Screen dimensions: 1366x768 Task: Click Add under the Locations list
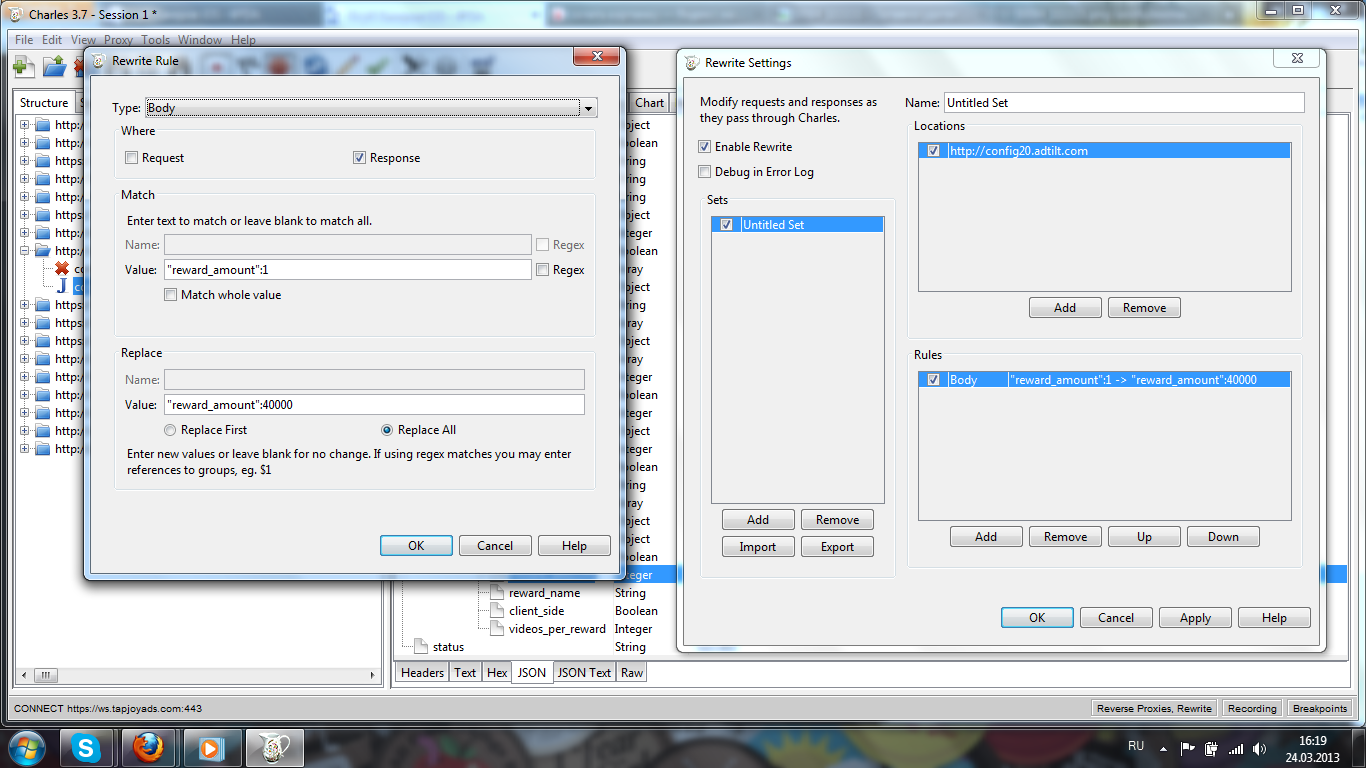coord(1065,308)
